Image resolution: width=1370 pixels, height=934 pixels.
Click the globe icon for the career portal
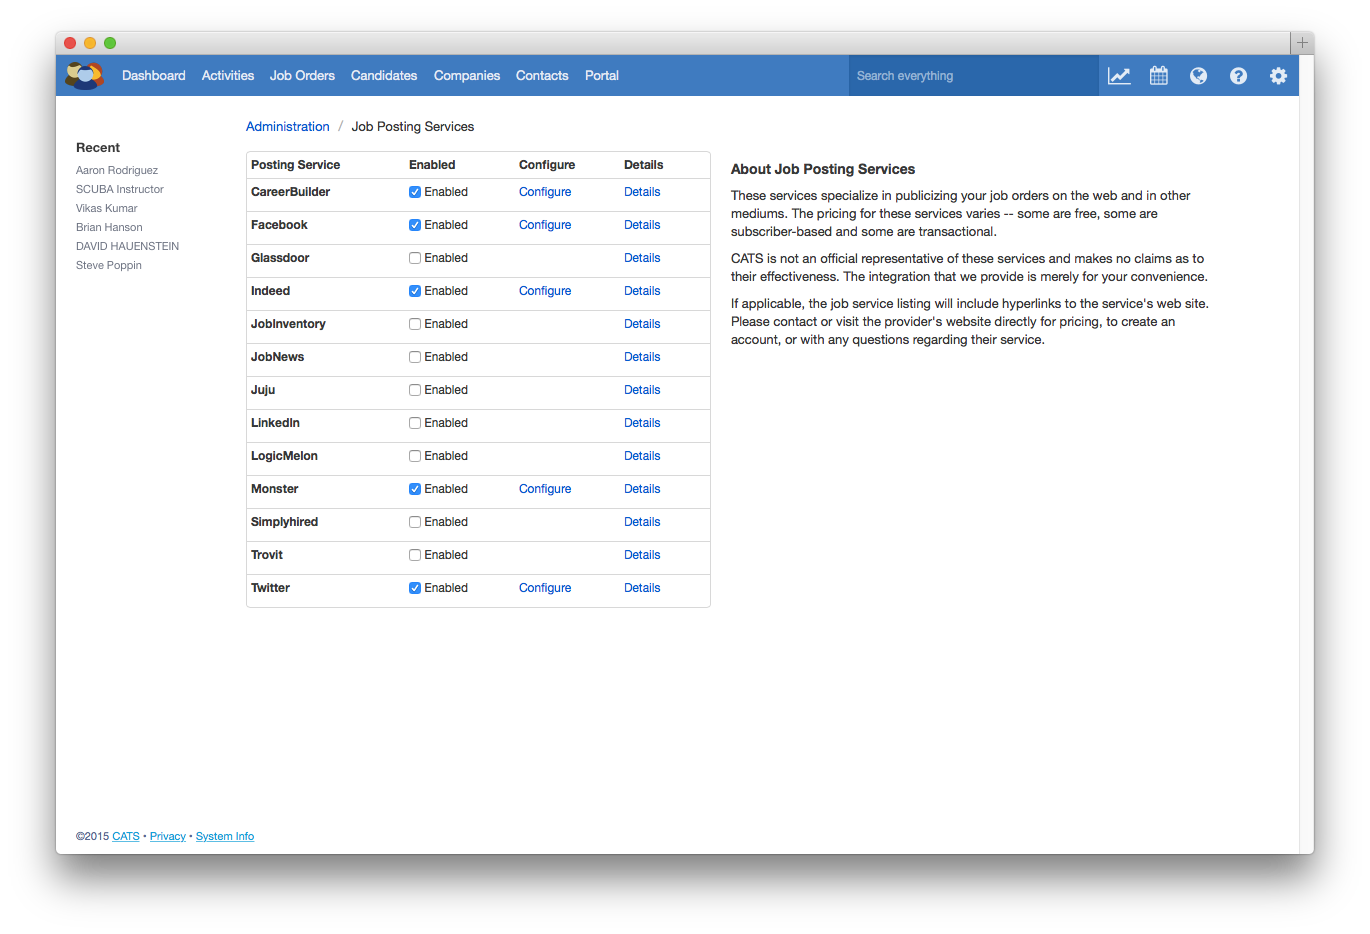pyautogui.click(x=1198, y=75)
